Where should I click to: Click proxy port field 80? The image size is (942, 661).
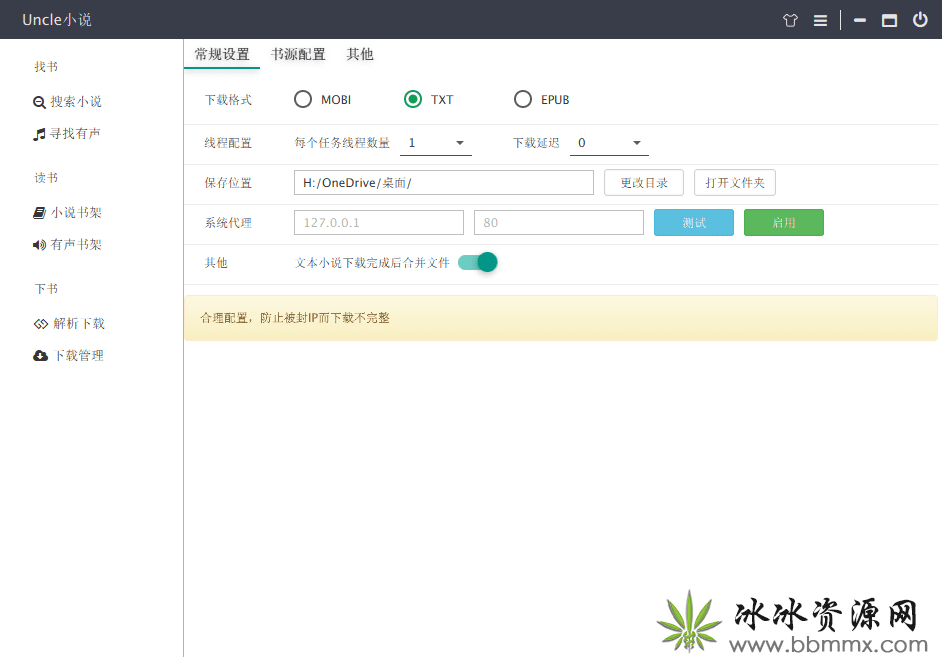coord(559,222)
